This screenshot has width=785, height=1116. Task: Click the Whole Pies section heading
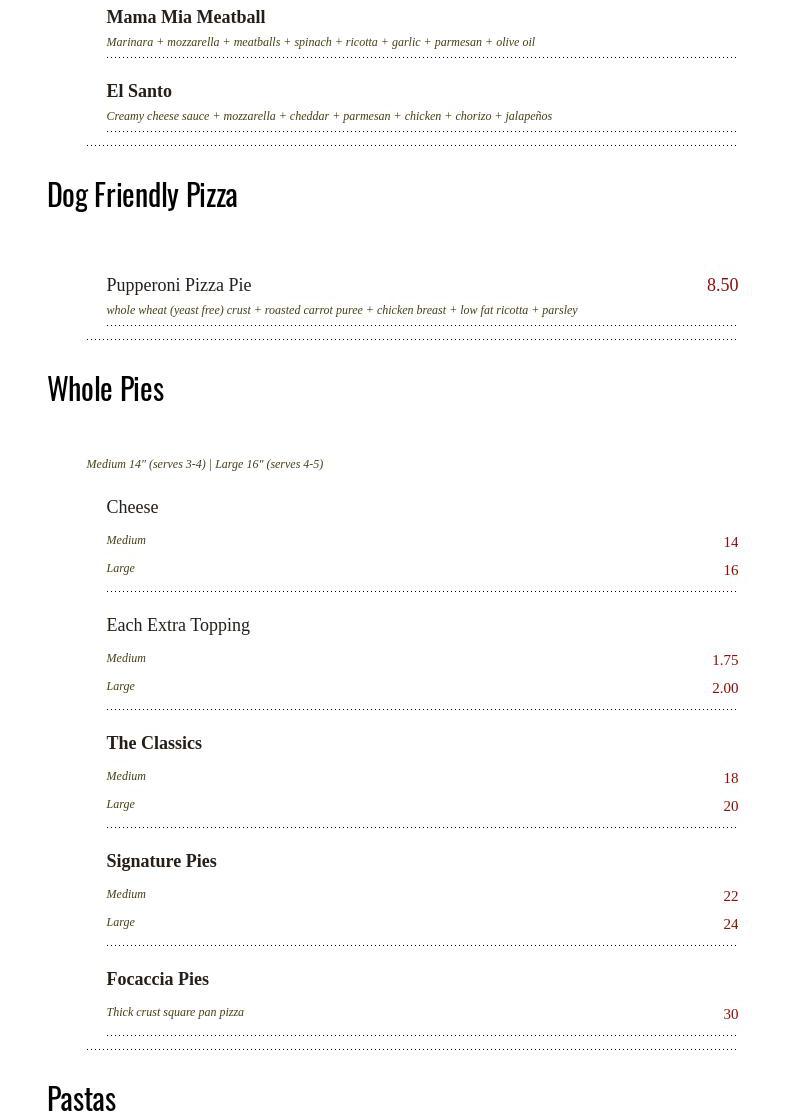[105, 388]
